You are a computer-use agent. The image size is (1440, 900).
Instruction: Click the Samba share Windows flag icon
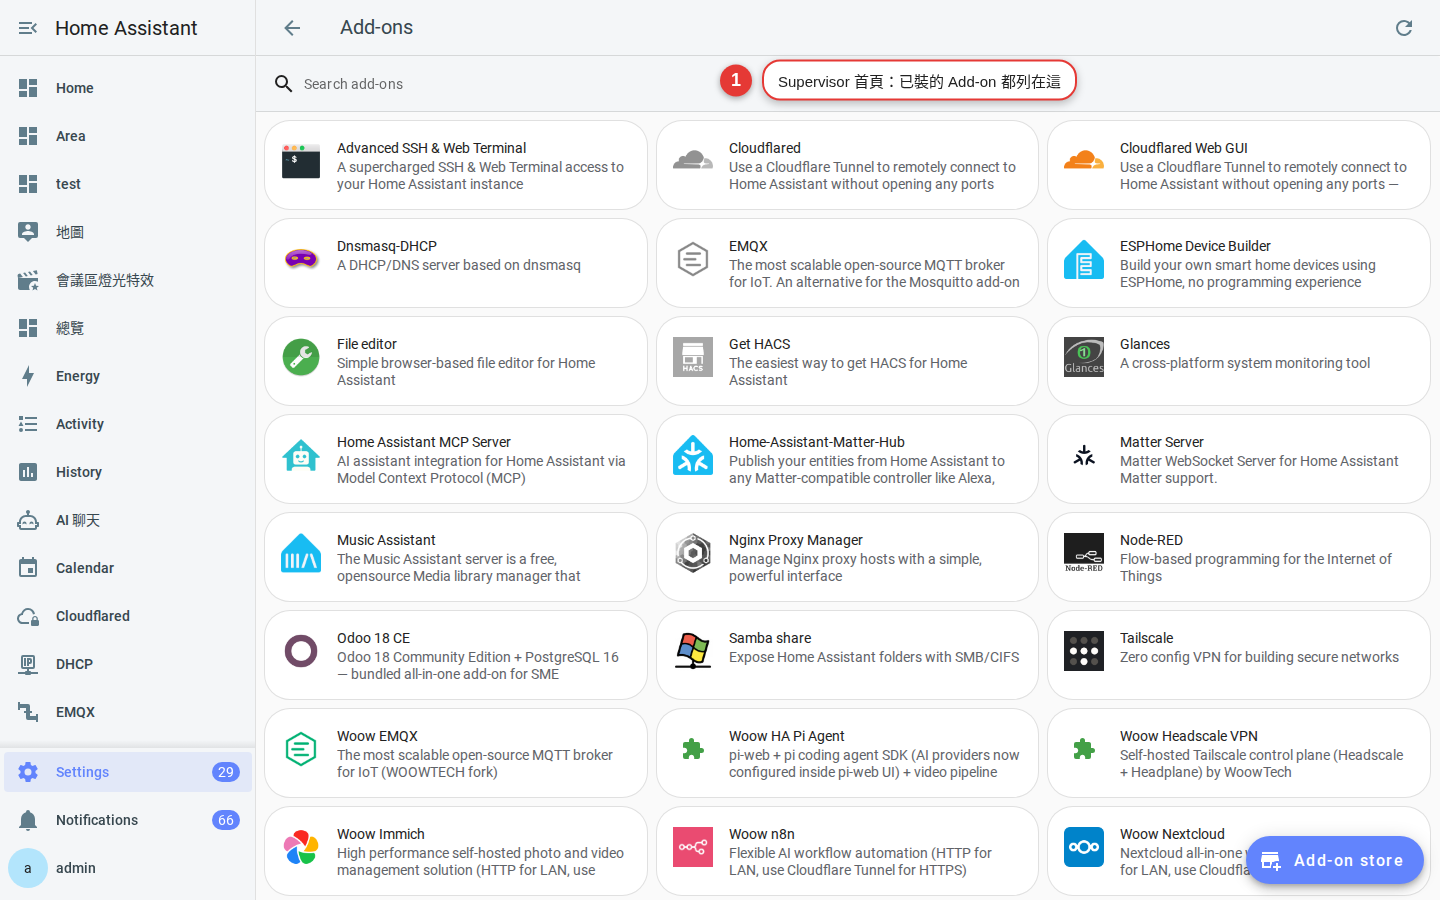tap(693, 651)
